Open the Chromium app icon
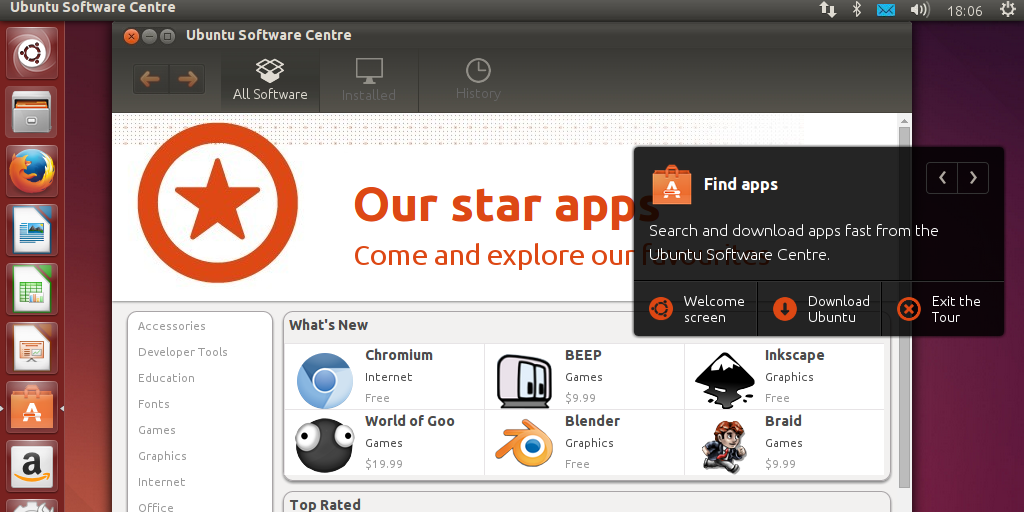Image resolution: width=1024 pixels, height=512 pixels. 325,380
